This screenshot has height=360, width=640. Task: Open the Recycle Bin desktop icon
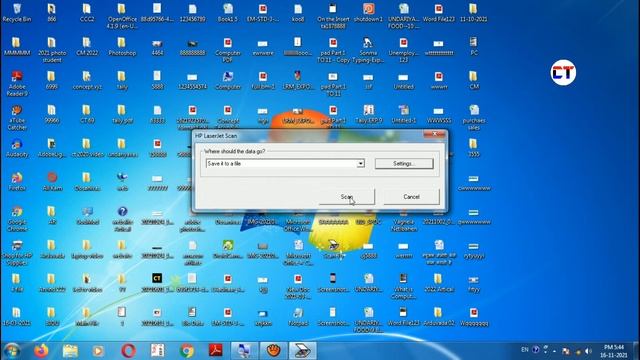click(17, 12)
